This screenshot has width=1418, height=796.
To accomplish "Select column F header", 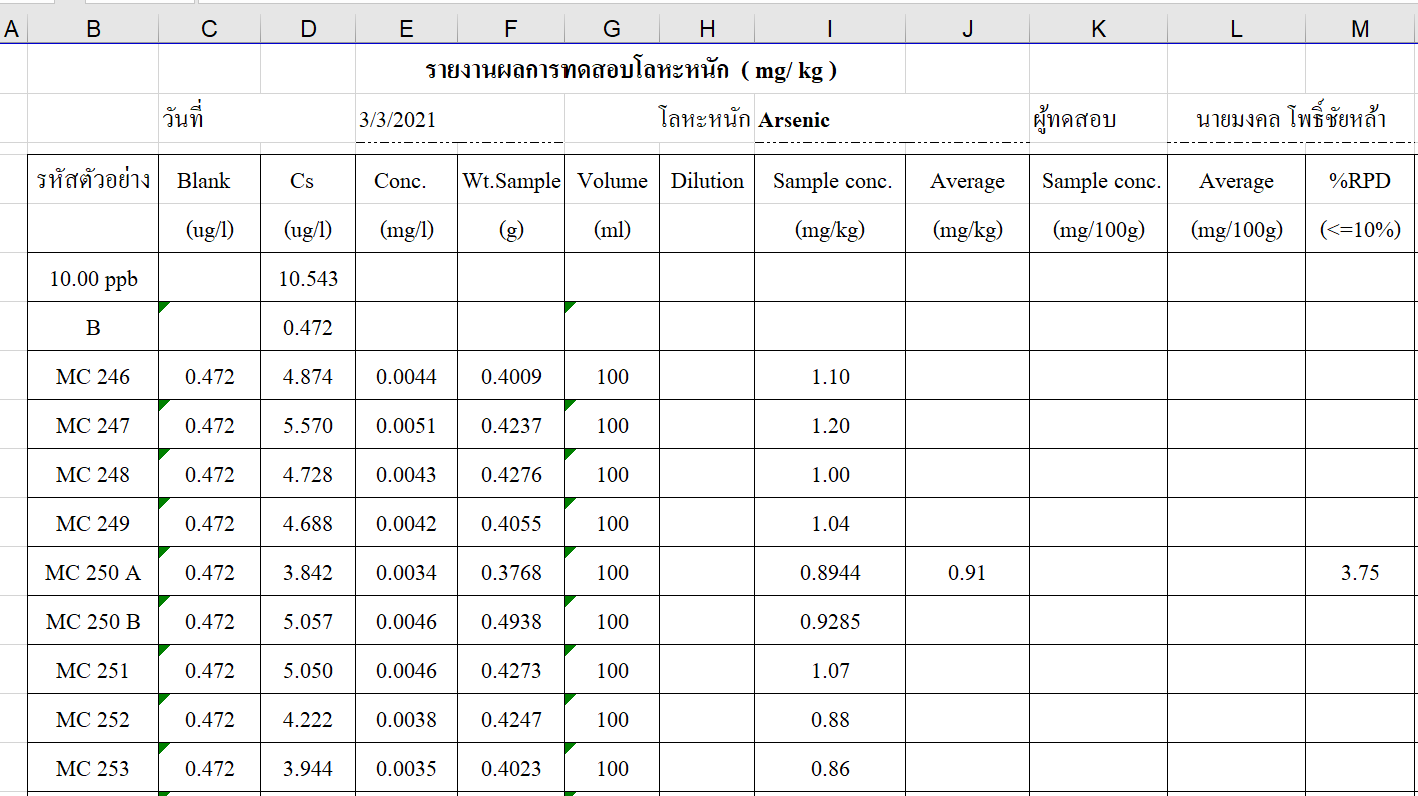I will tap(511, 30).
